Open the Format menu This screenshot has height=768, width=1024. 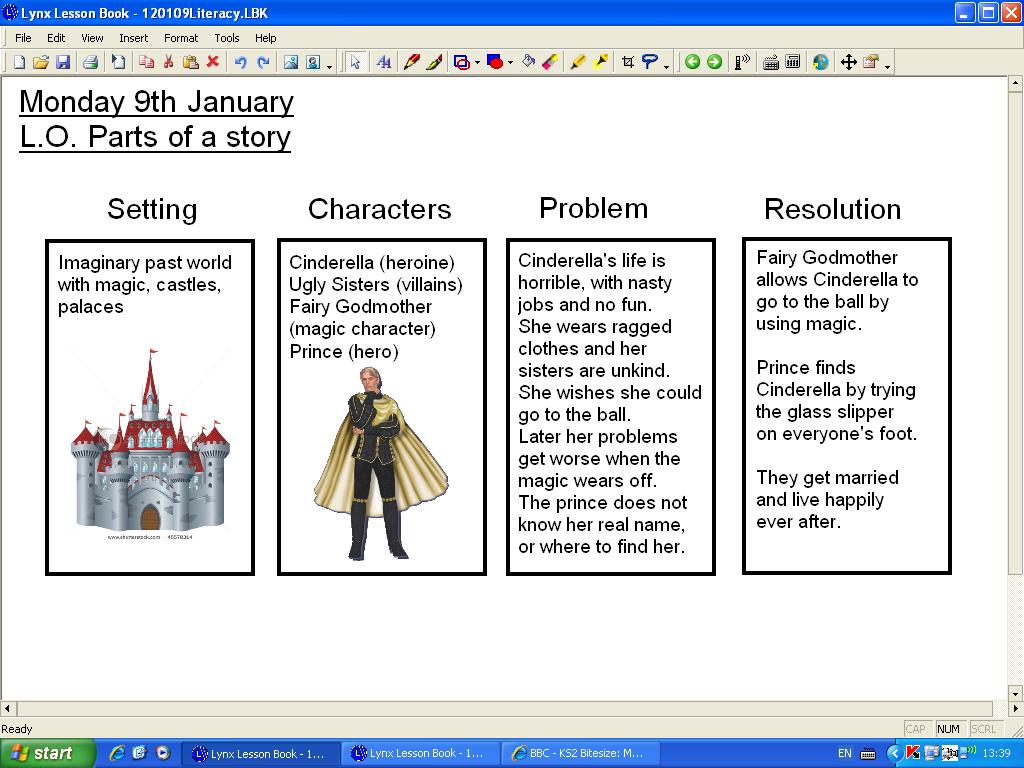181,37
